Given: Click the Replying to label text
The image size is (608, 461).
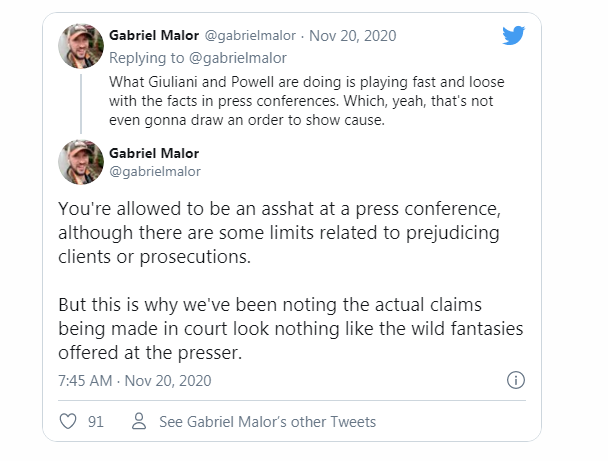Looking at the screenshot, I should (147, 58).
